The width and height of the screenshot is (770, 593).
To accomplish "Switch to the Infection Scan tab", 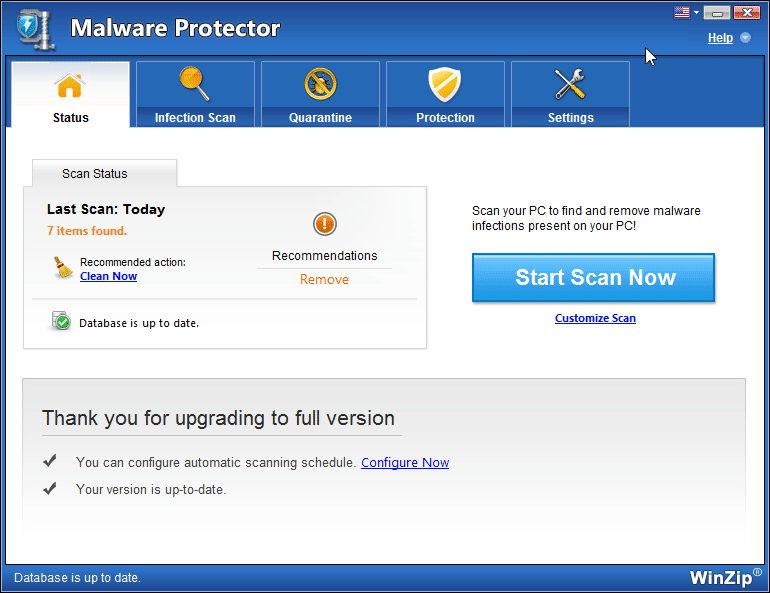I will pyautogui.click(x=195, y=117).
